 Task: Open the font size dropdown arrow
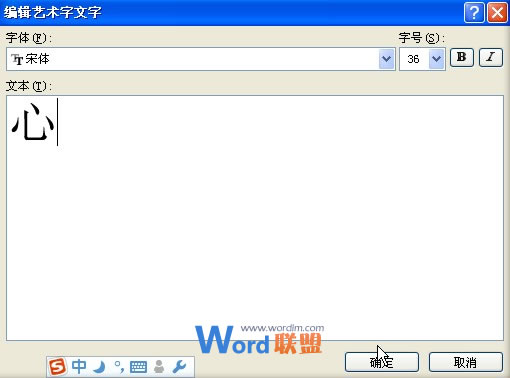click(x=436, y=59)
